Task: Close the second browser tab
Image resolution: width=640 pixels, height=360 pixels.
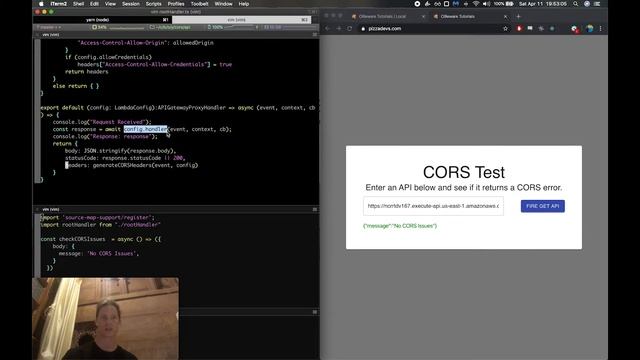Action: [x=505, y=16]
